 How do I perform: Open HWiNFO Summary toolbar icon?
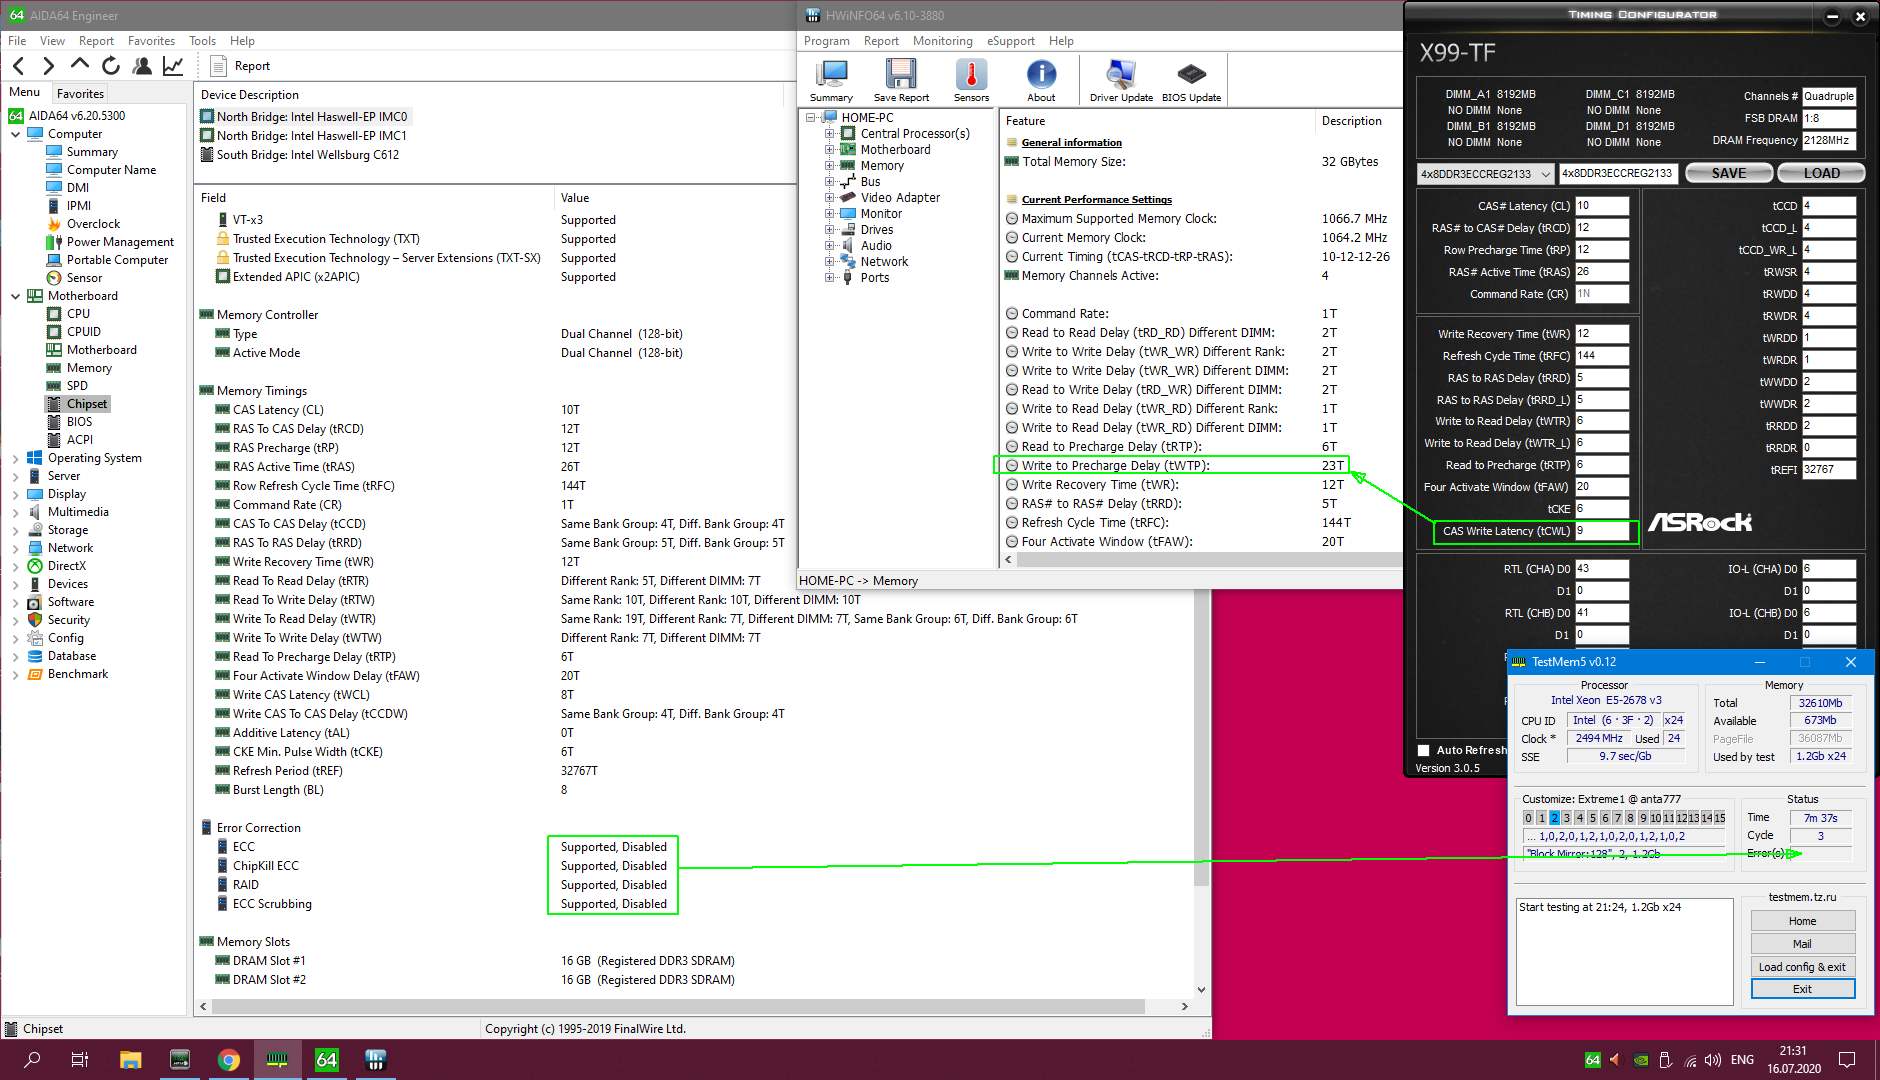pyautogui.click(x=831, y=80)
